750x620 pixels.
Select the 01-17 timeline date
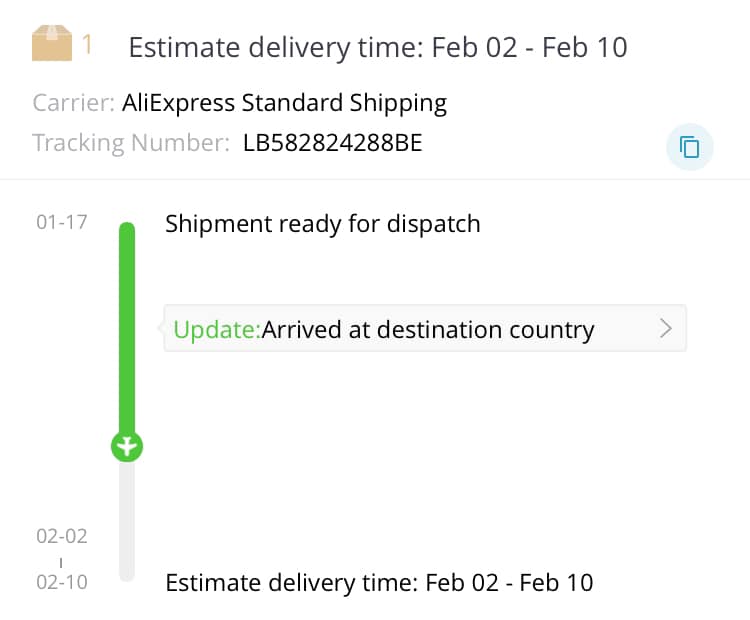click(x=62, y=223)
